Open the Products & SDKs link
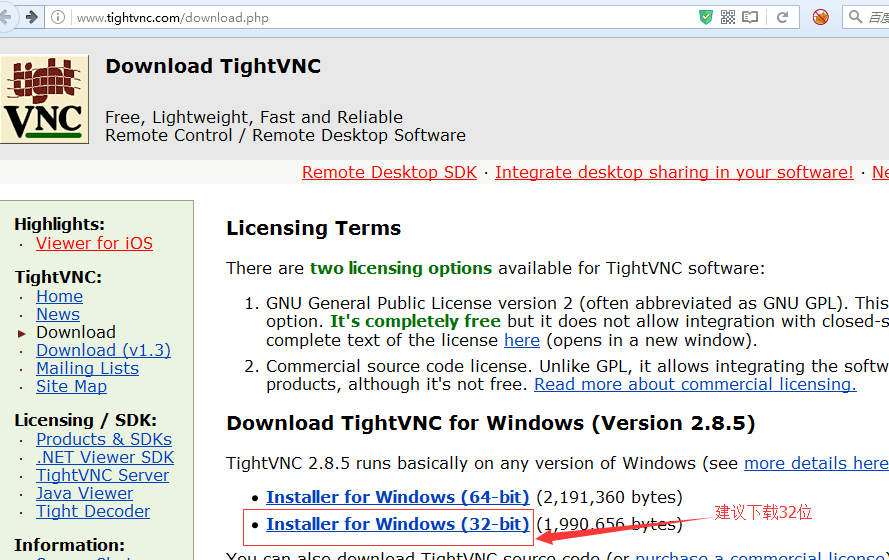 click(104, 439)
